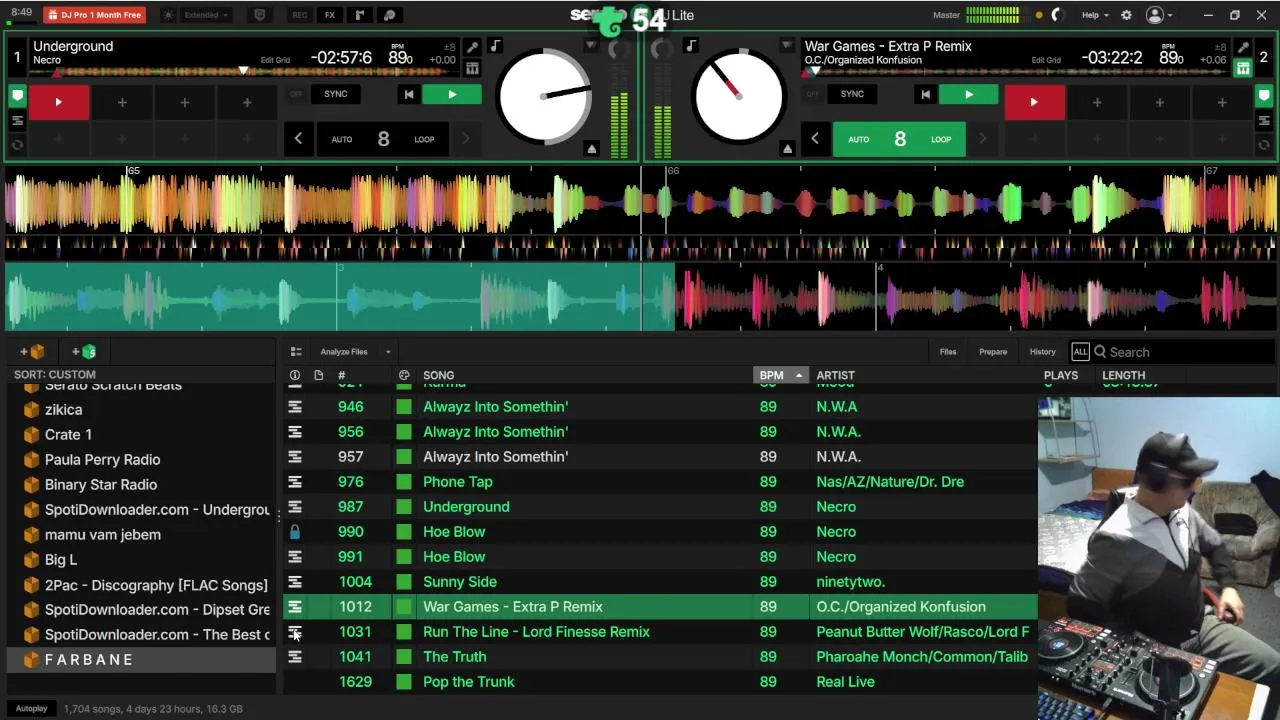Viewport: 1280px width, 720px height.
Task: Turn off sync with deck 1 OFF button
Action: [x=296, y=94]
